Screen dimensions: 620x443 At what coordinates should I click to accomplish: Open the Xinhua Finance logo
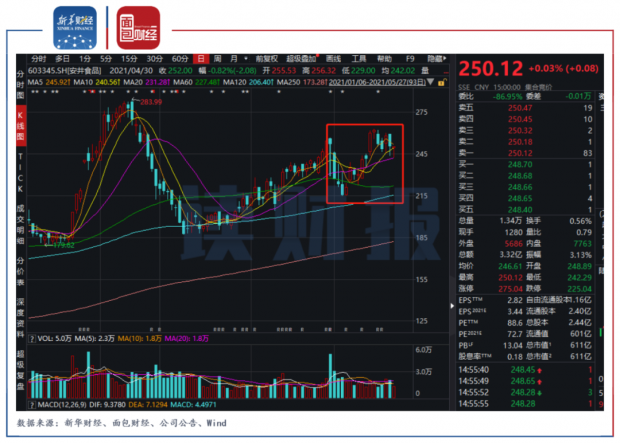tap(75, 28)
